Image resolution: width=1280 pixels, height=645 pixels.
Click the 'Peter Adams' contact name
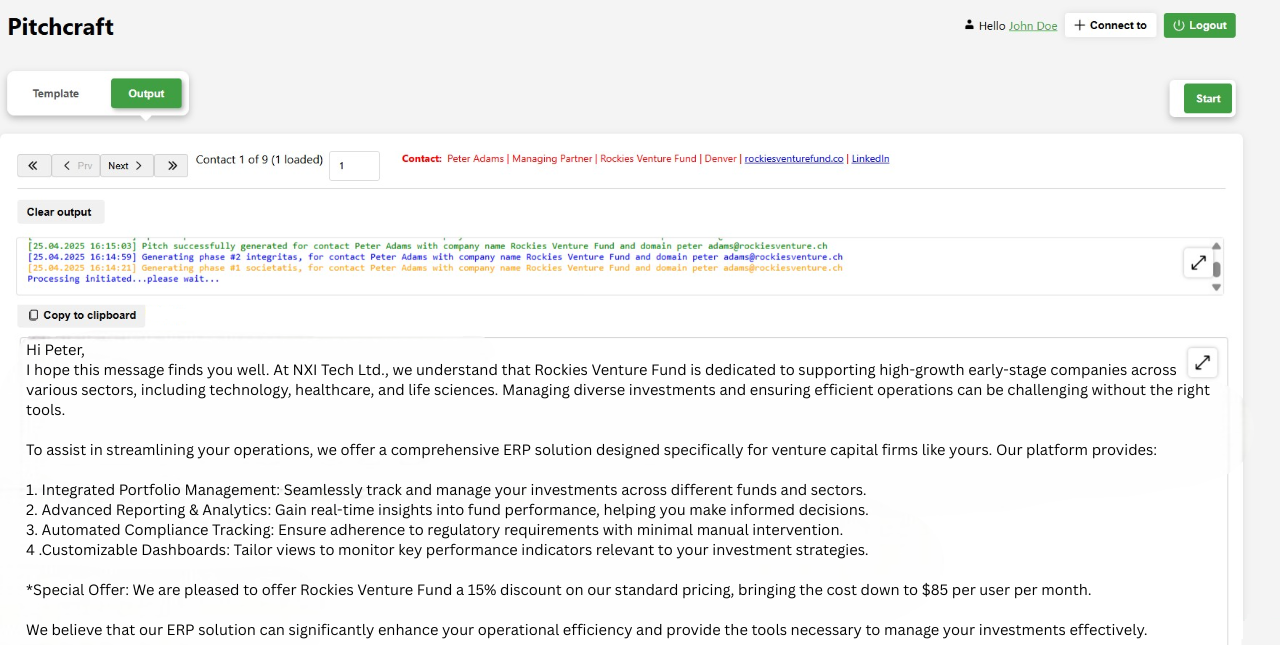click(475, 159)
